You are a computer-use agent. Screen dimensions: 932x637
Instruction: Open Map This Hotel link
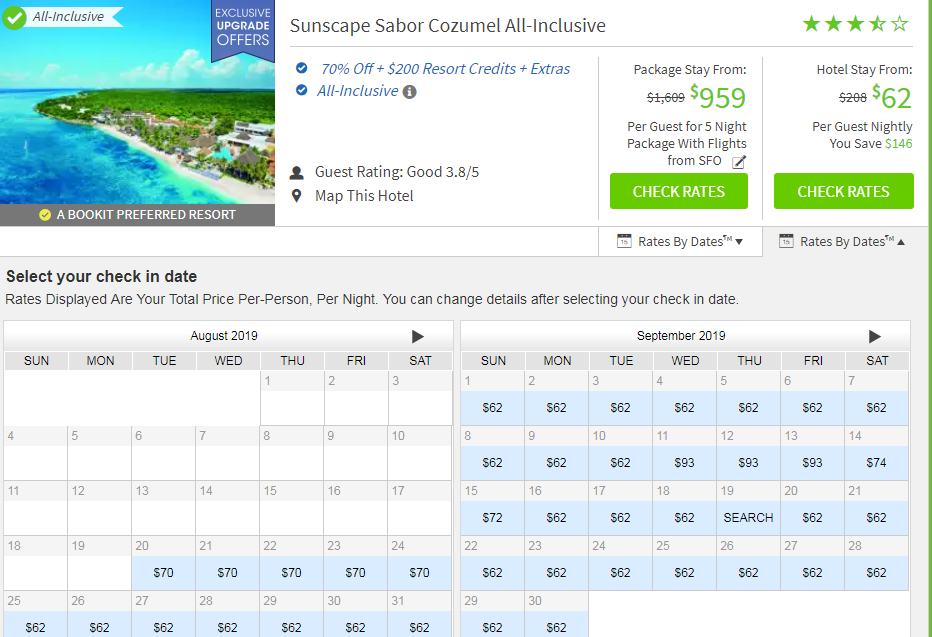click(x=364, y=195)
